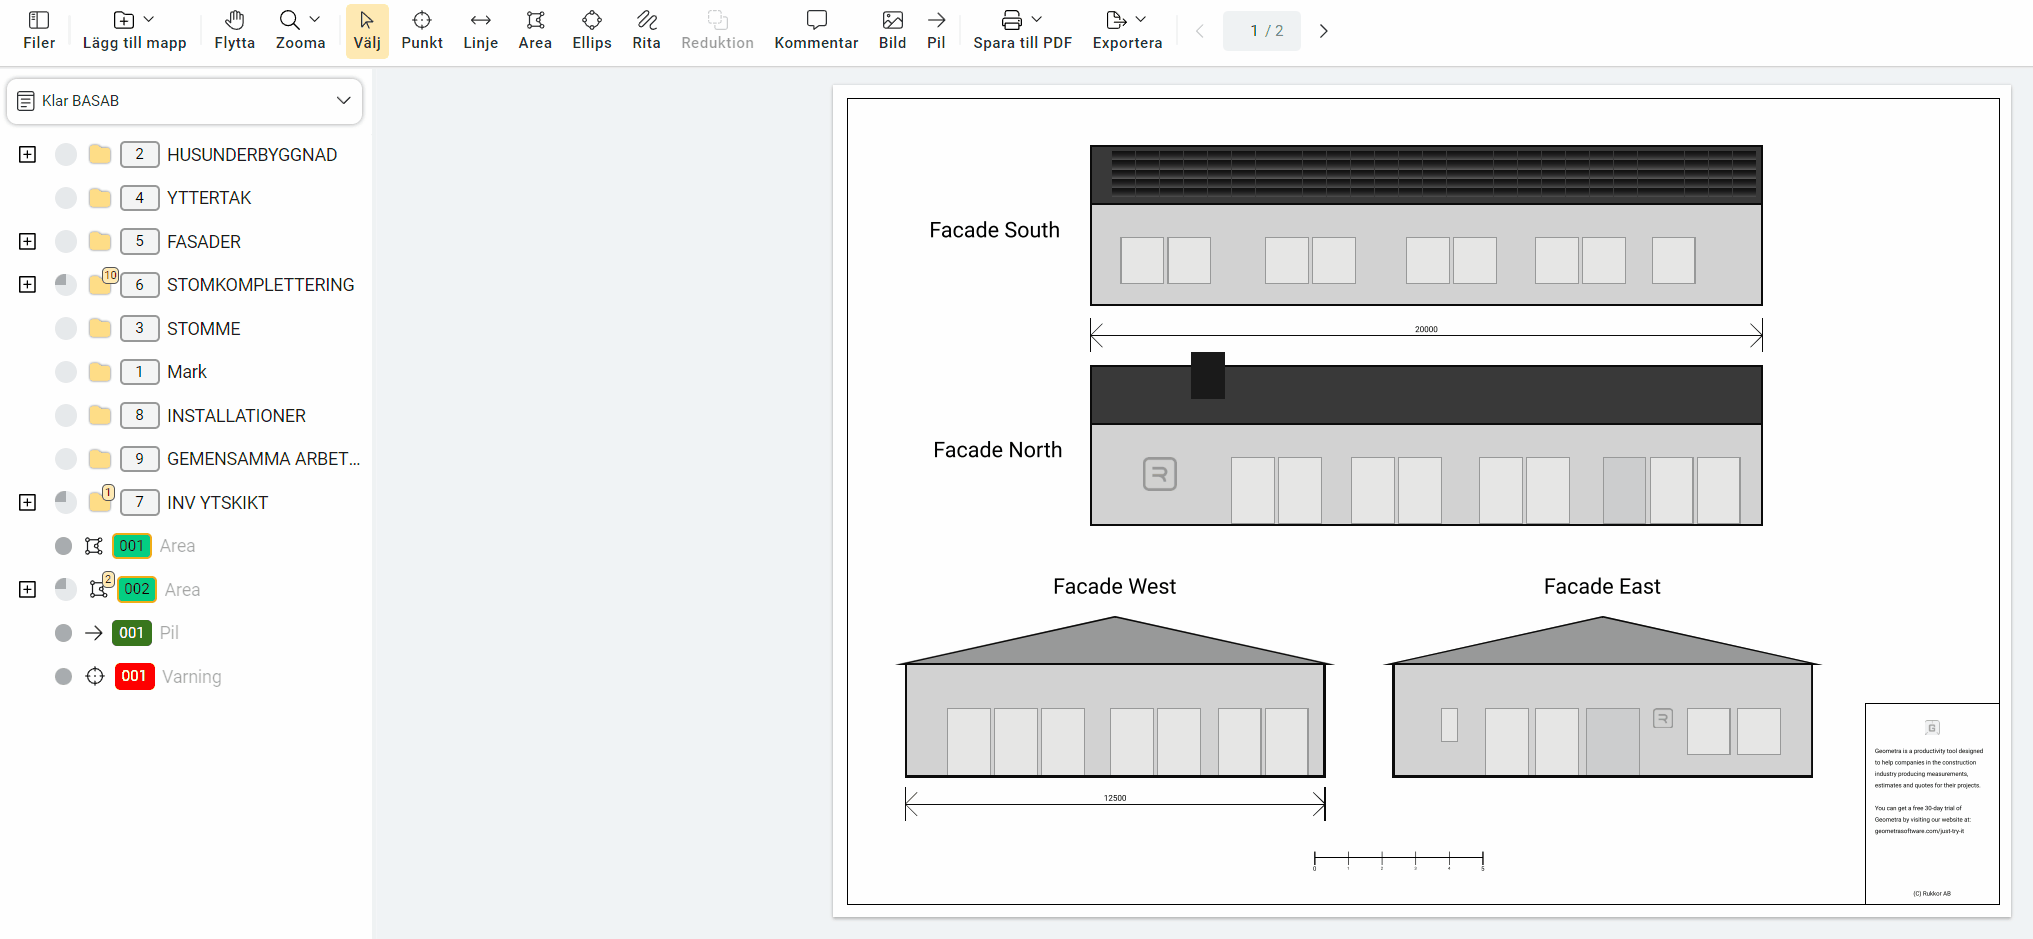2033x939 pixels.
Task: Click the dark green 001 Pil badge
Action: point(131,633)
